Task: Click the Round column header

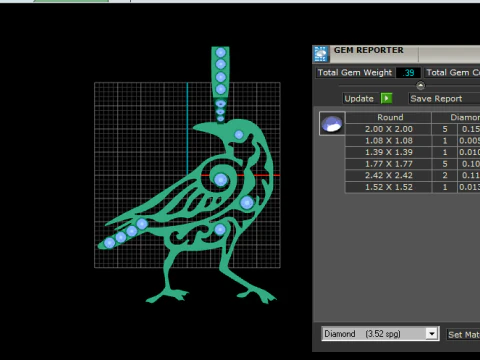Action: click(389, 117)
